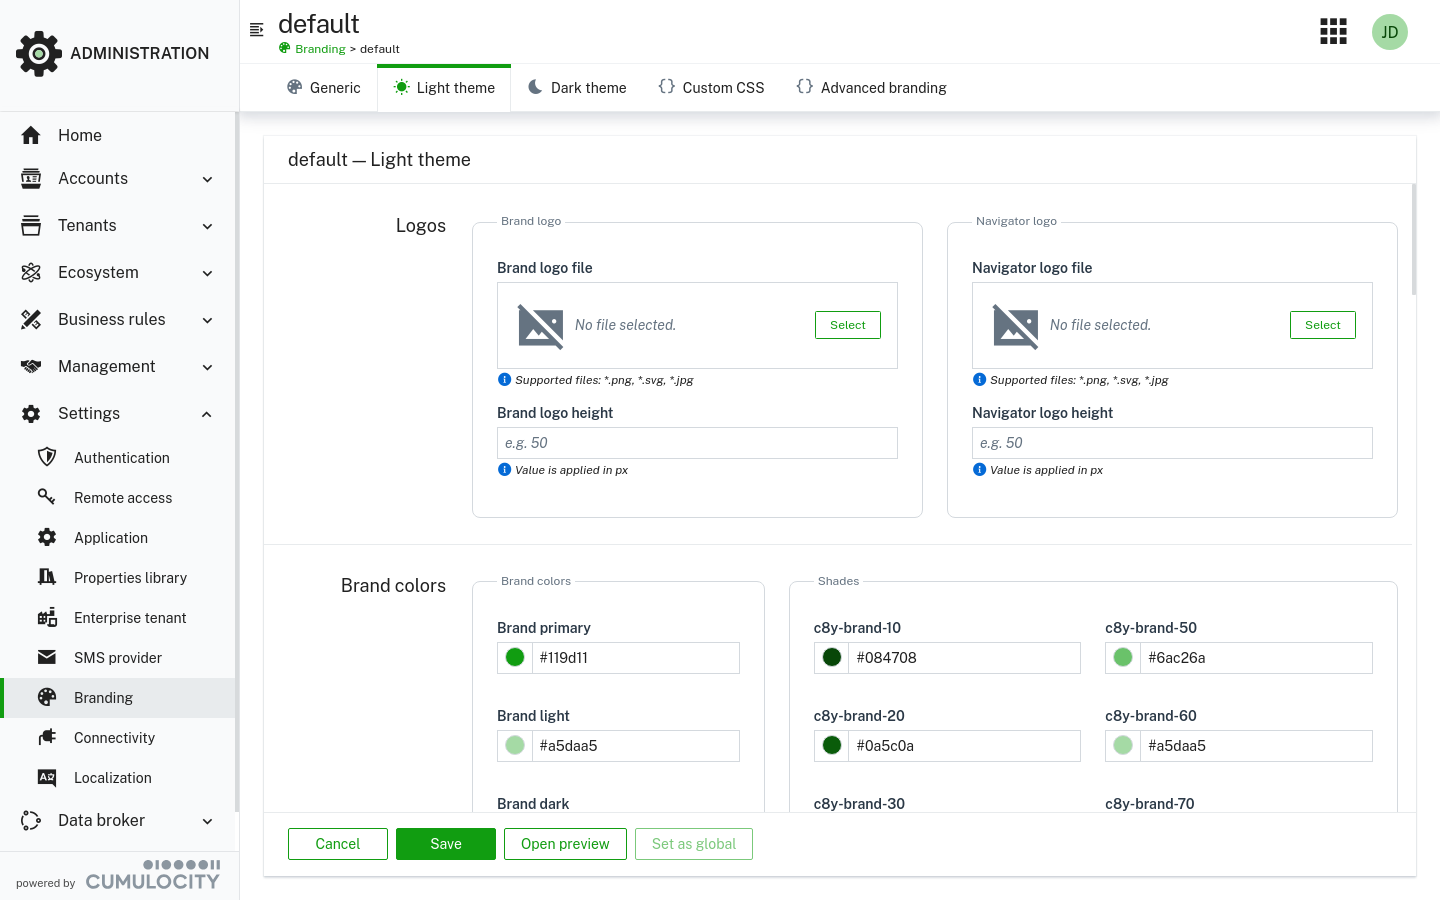Click the Localization translation icon
Viewport: 1440px width, 900px height.
click(46, 777)
